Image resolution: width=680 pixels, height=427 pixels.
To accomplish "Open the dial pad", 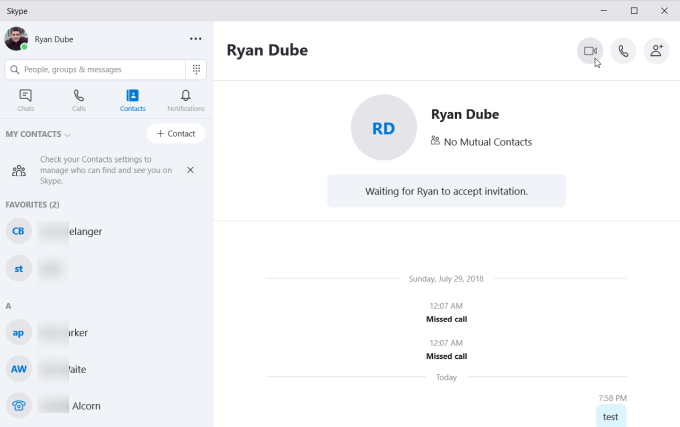I will click(x=197, y=69).
